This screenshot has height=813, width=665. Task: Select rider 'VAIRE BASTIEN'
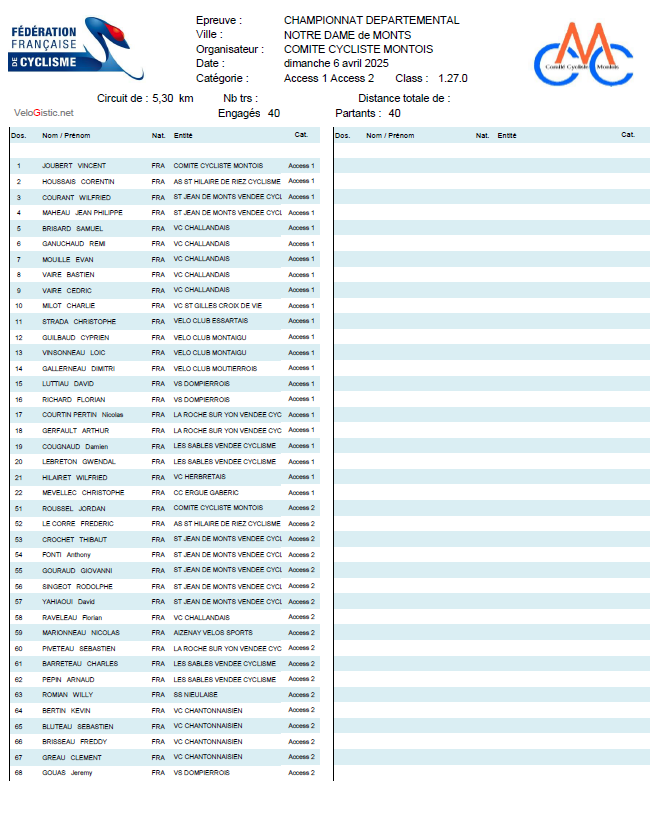click(x=68, y=275)
